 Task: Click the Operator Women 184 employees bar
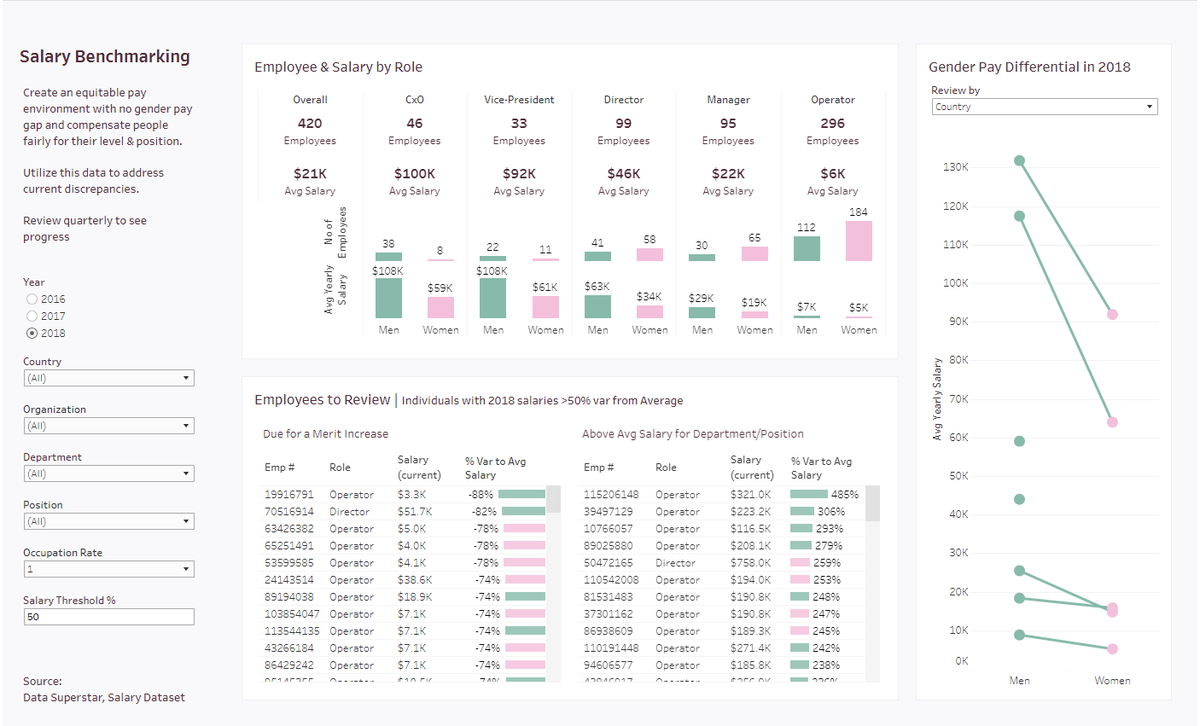(858, 241)
